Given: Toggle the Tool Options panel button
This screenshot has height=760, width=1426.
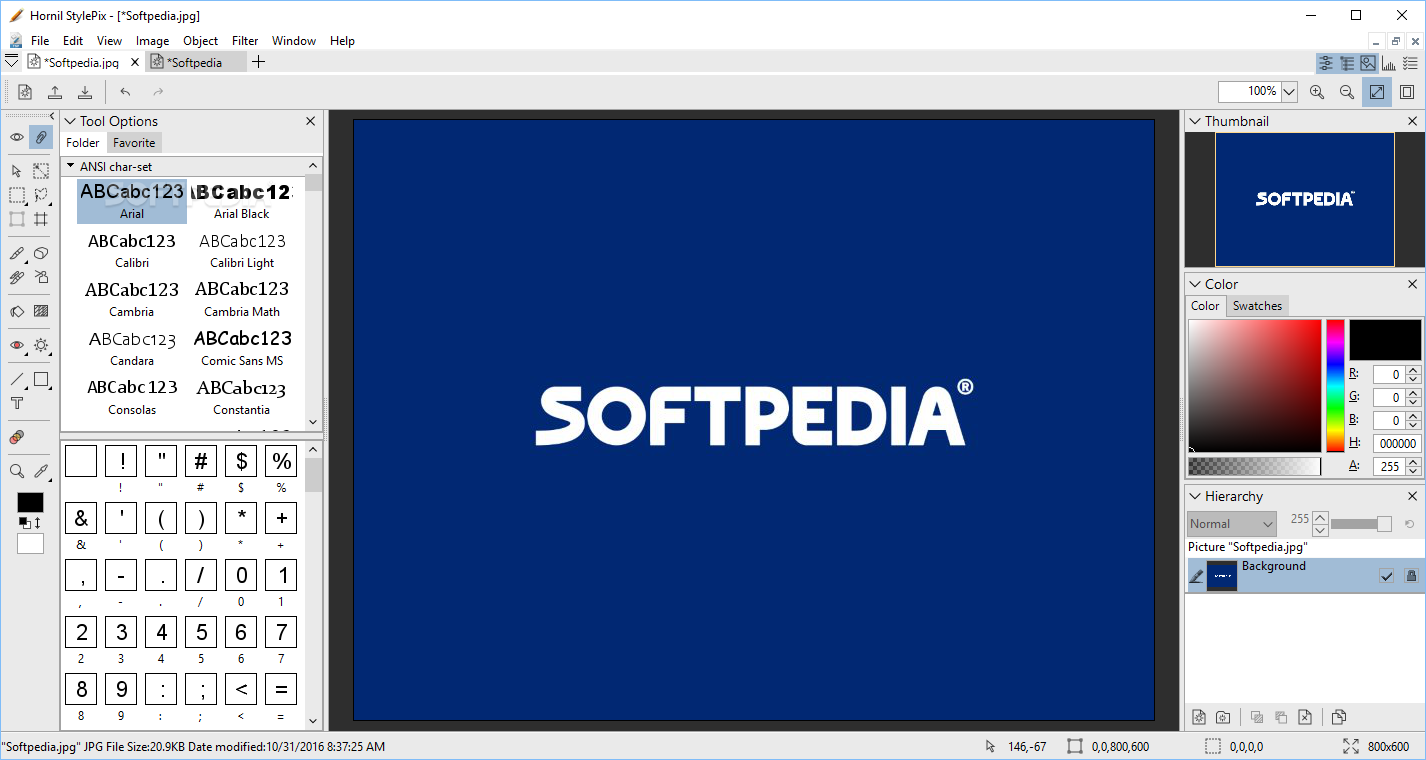Looking at the screenshot, I should (x=1326, y=63).
